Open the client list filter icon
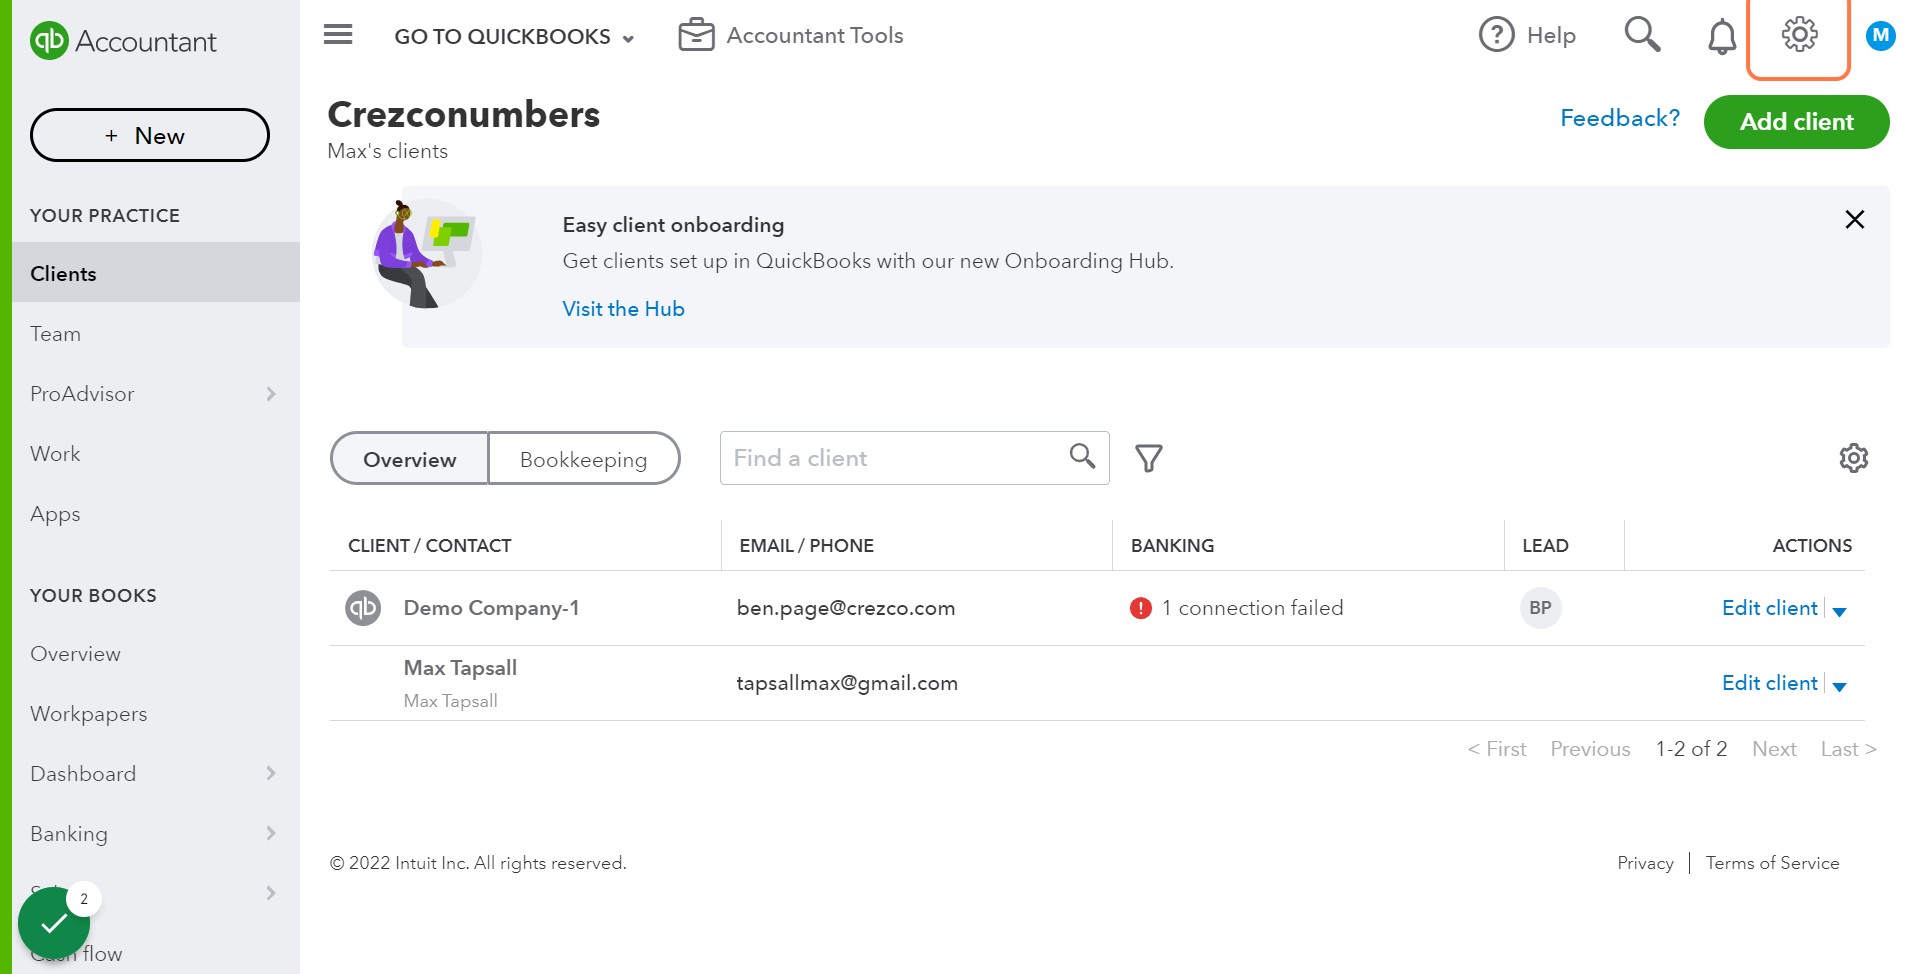The width and height of the screenshot is (1920, 974). click(1148, 458)
